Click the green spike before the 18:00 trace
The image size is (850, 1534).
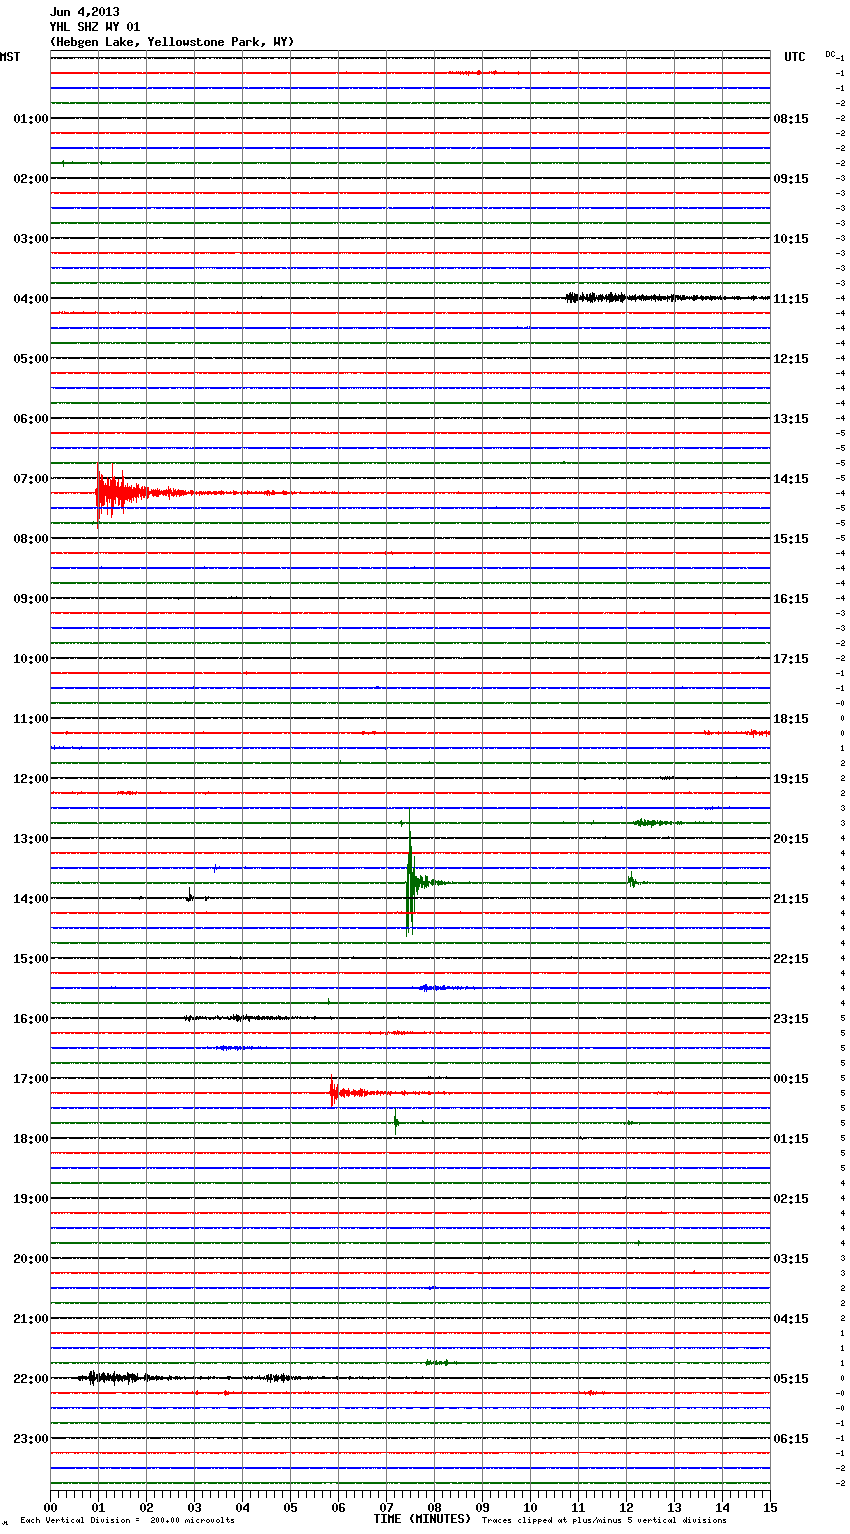(x=396, y=1121)
